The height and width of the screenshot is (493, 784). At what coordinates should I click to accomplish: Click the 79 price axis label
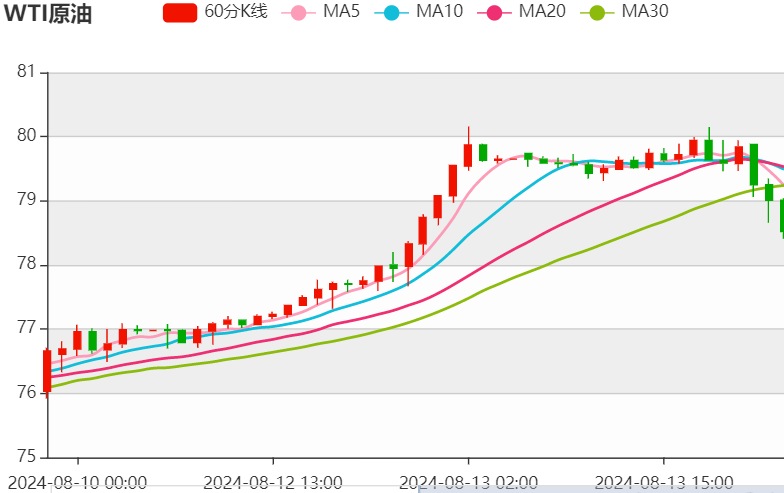pyautogui.click(x=26, y=200)
